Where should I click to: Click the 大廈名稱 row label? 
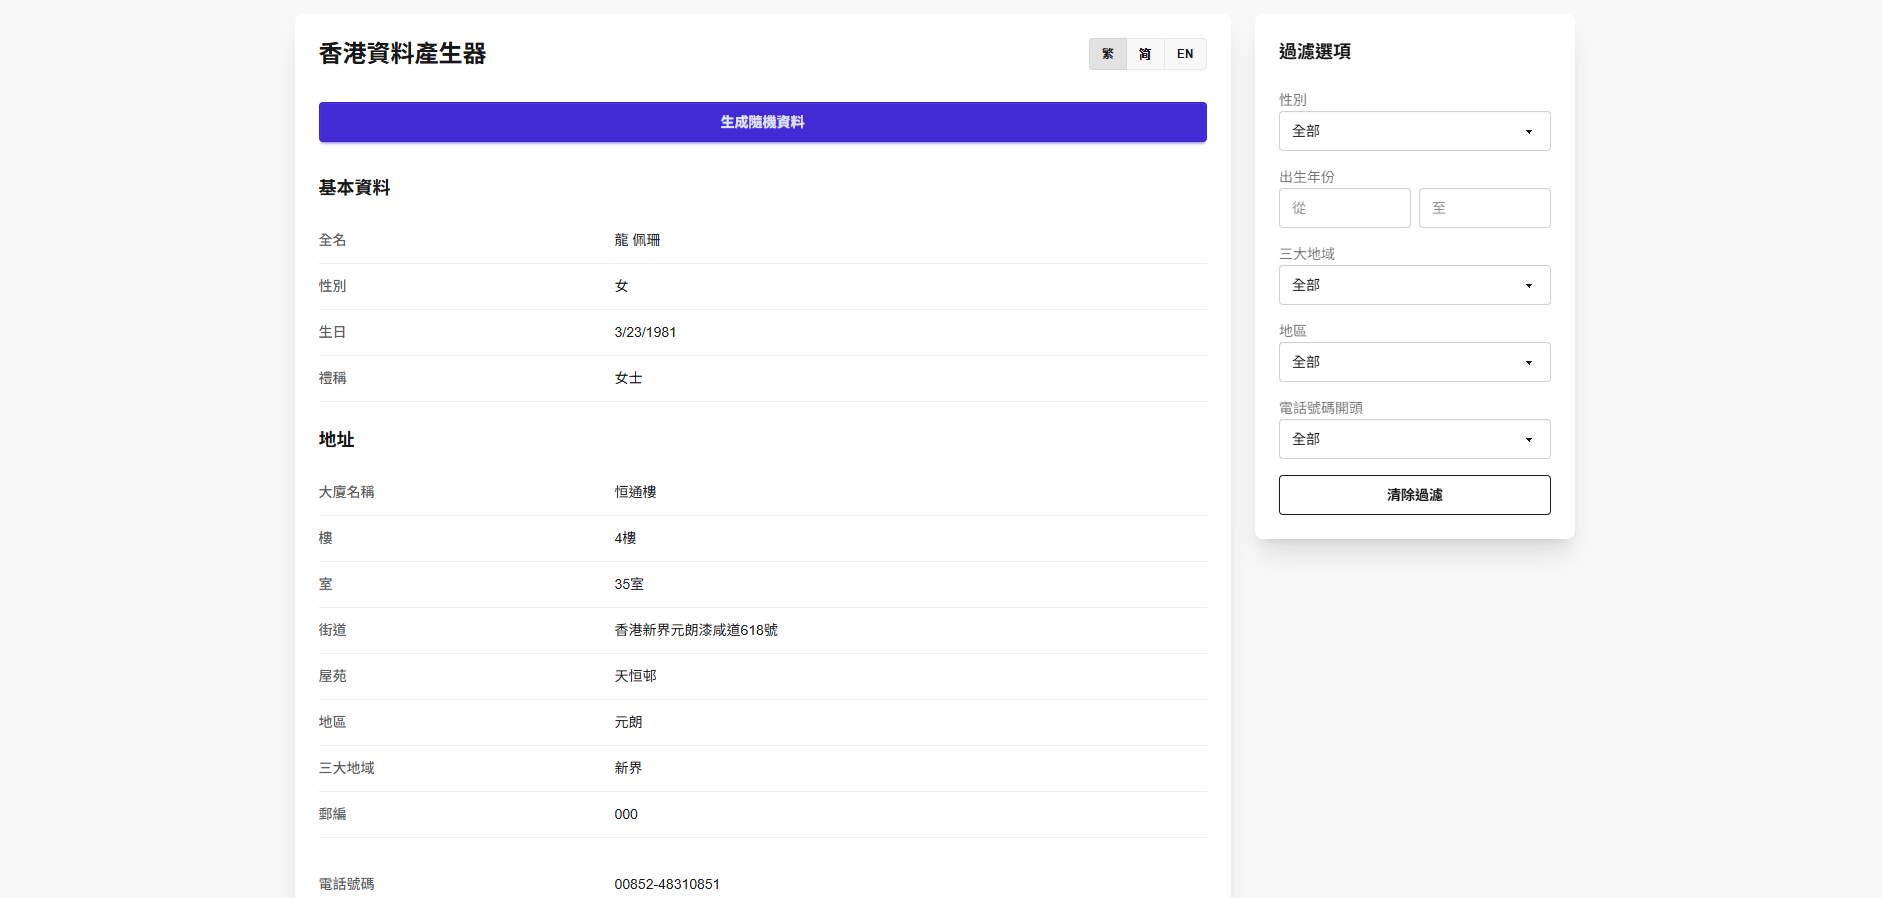pos(346,492)
